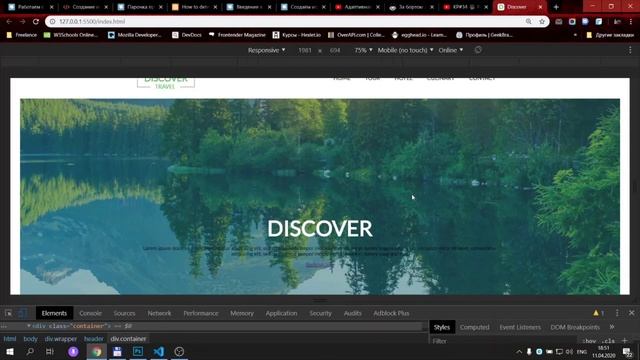Show hidden system tray icons
The width and height of the screenshot is (640, 360).
pos(519,351)
